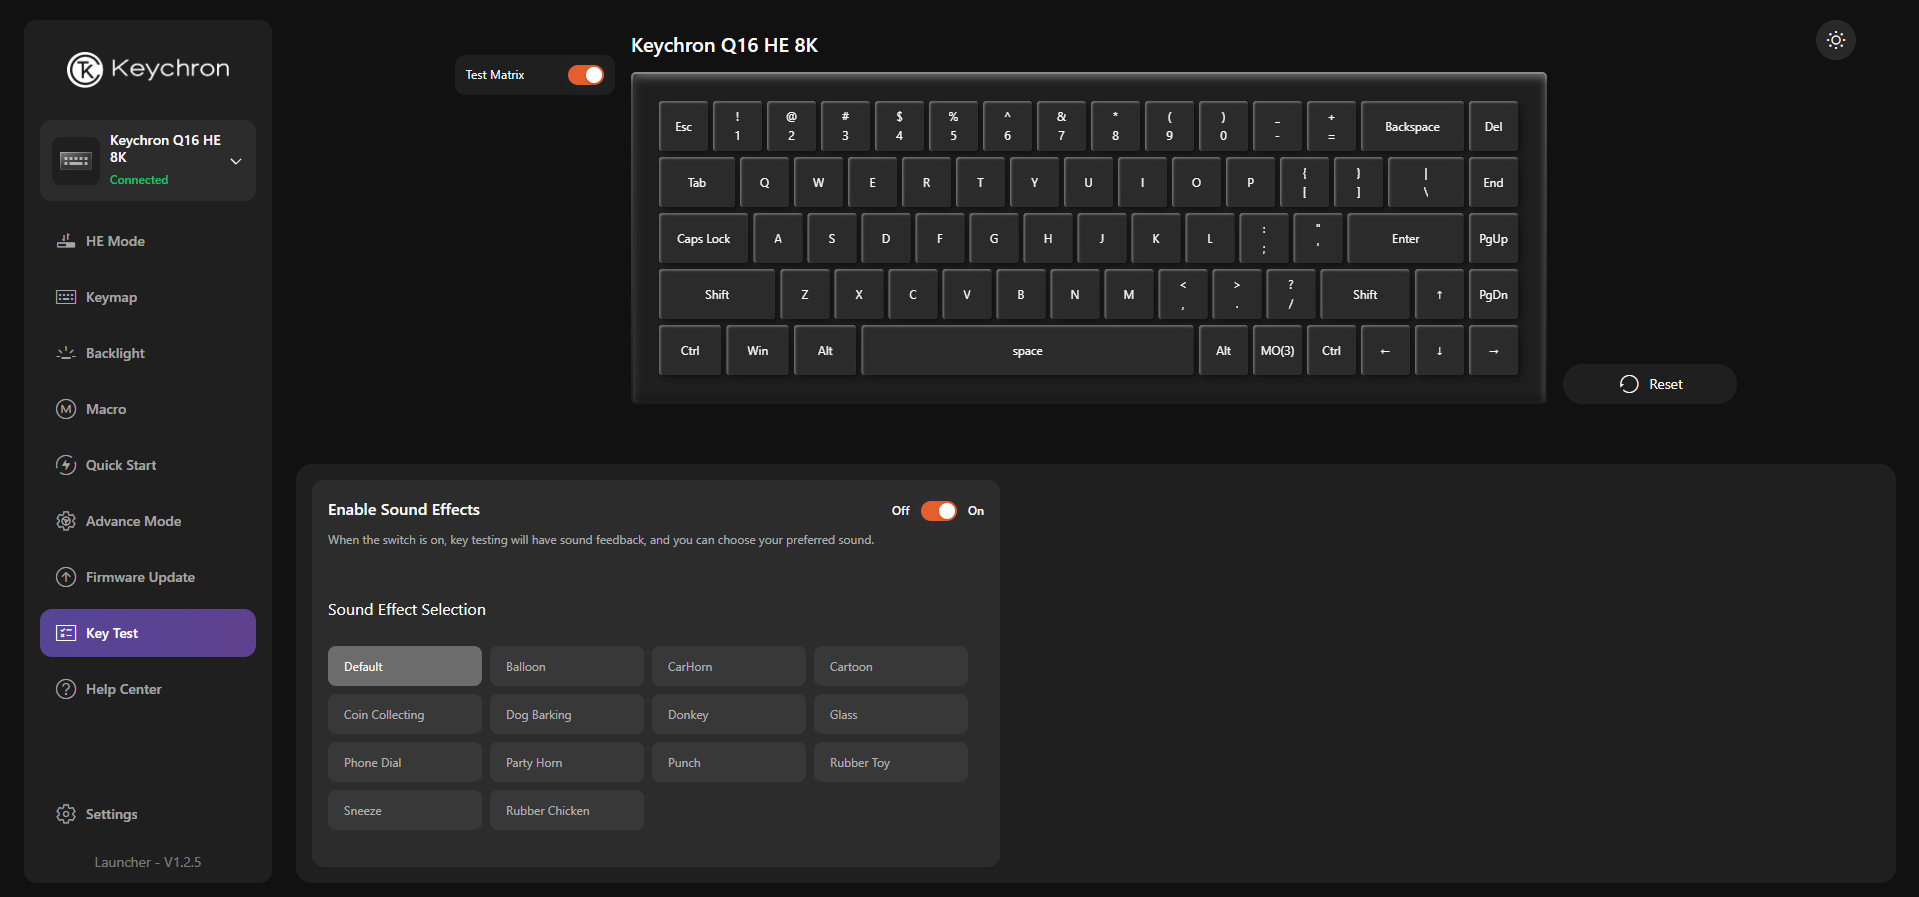This screenshot has height=897, width=1919.
Task: Choose the Rubber Chicken sound
Action: 566,810
